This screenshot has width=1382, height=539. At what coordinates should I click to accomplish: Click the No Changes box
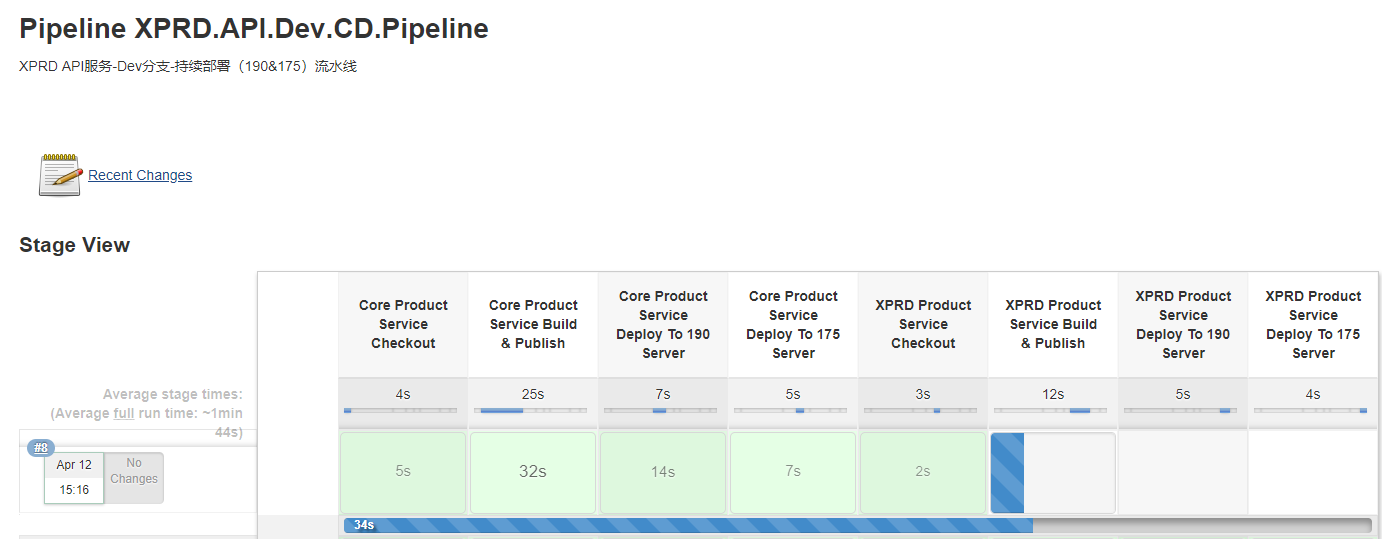coord(134,471)
